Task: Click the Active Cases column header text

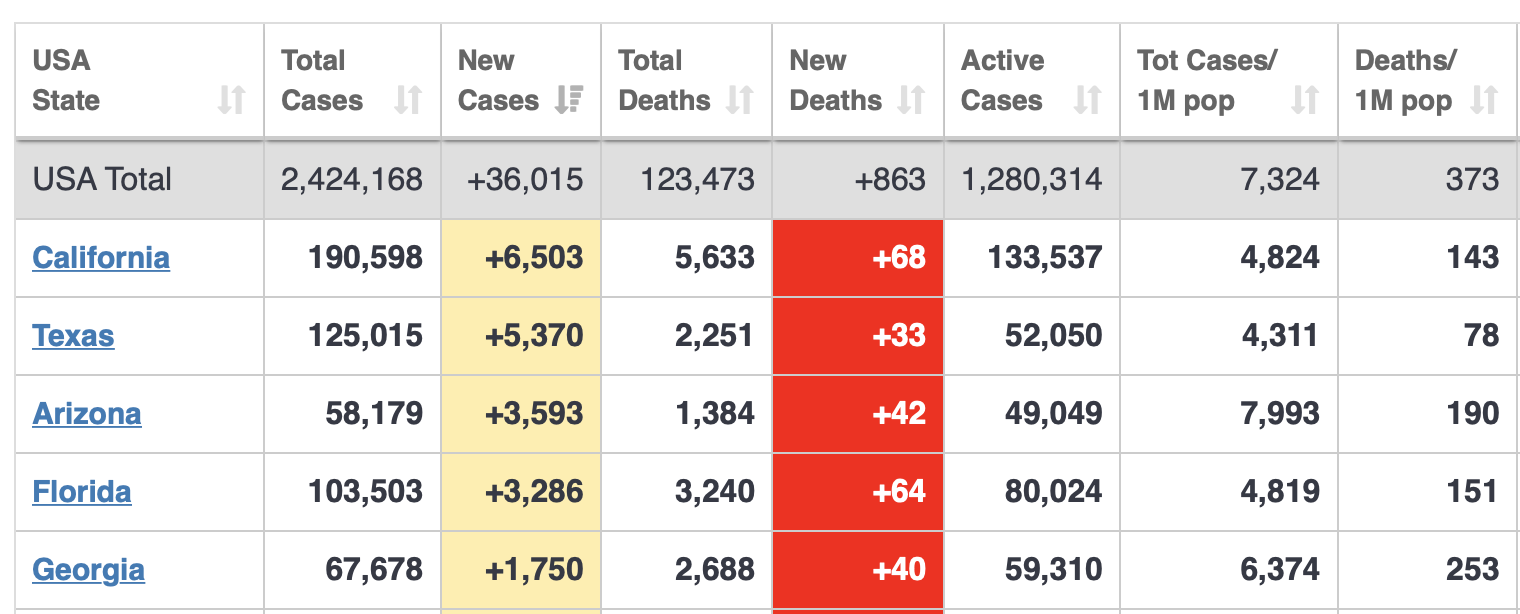Action: 1003,81
